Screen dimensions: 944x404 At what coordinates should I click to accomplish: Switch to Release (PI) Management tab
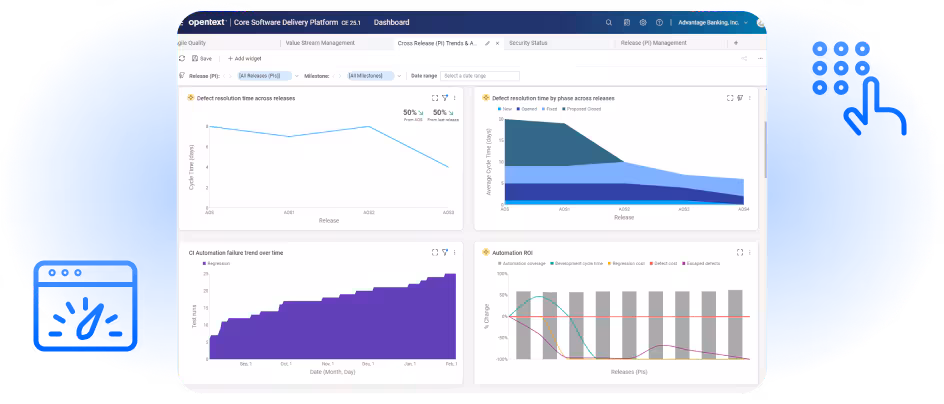tap(653, 43)
